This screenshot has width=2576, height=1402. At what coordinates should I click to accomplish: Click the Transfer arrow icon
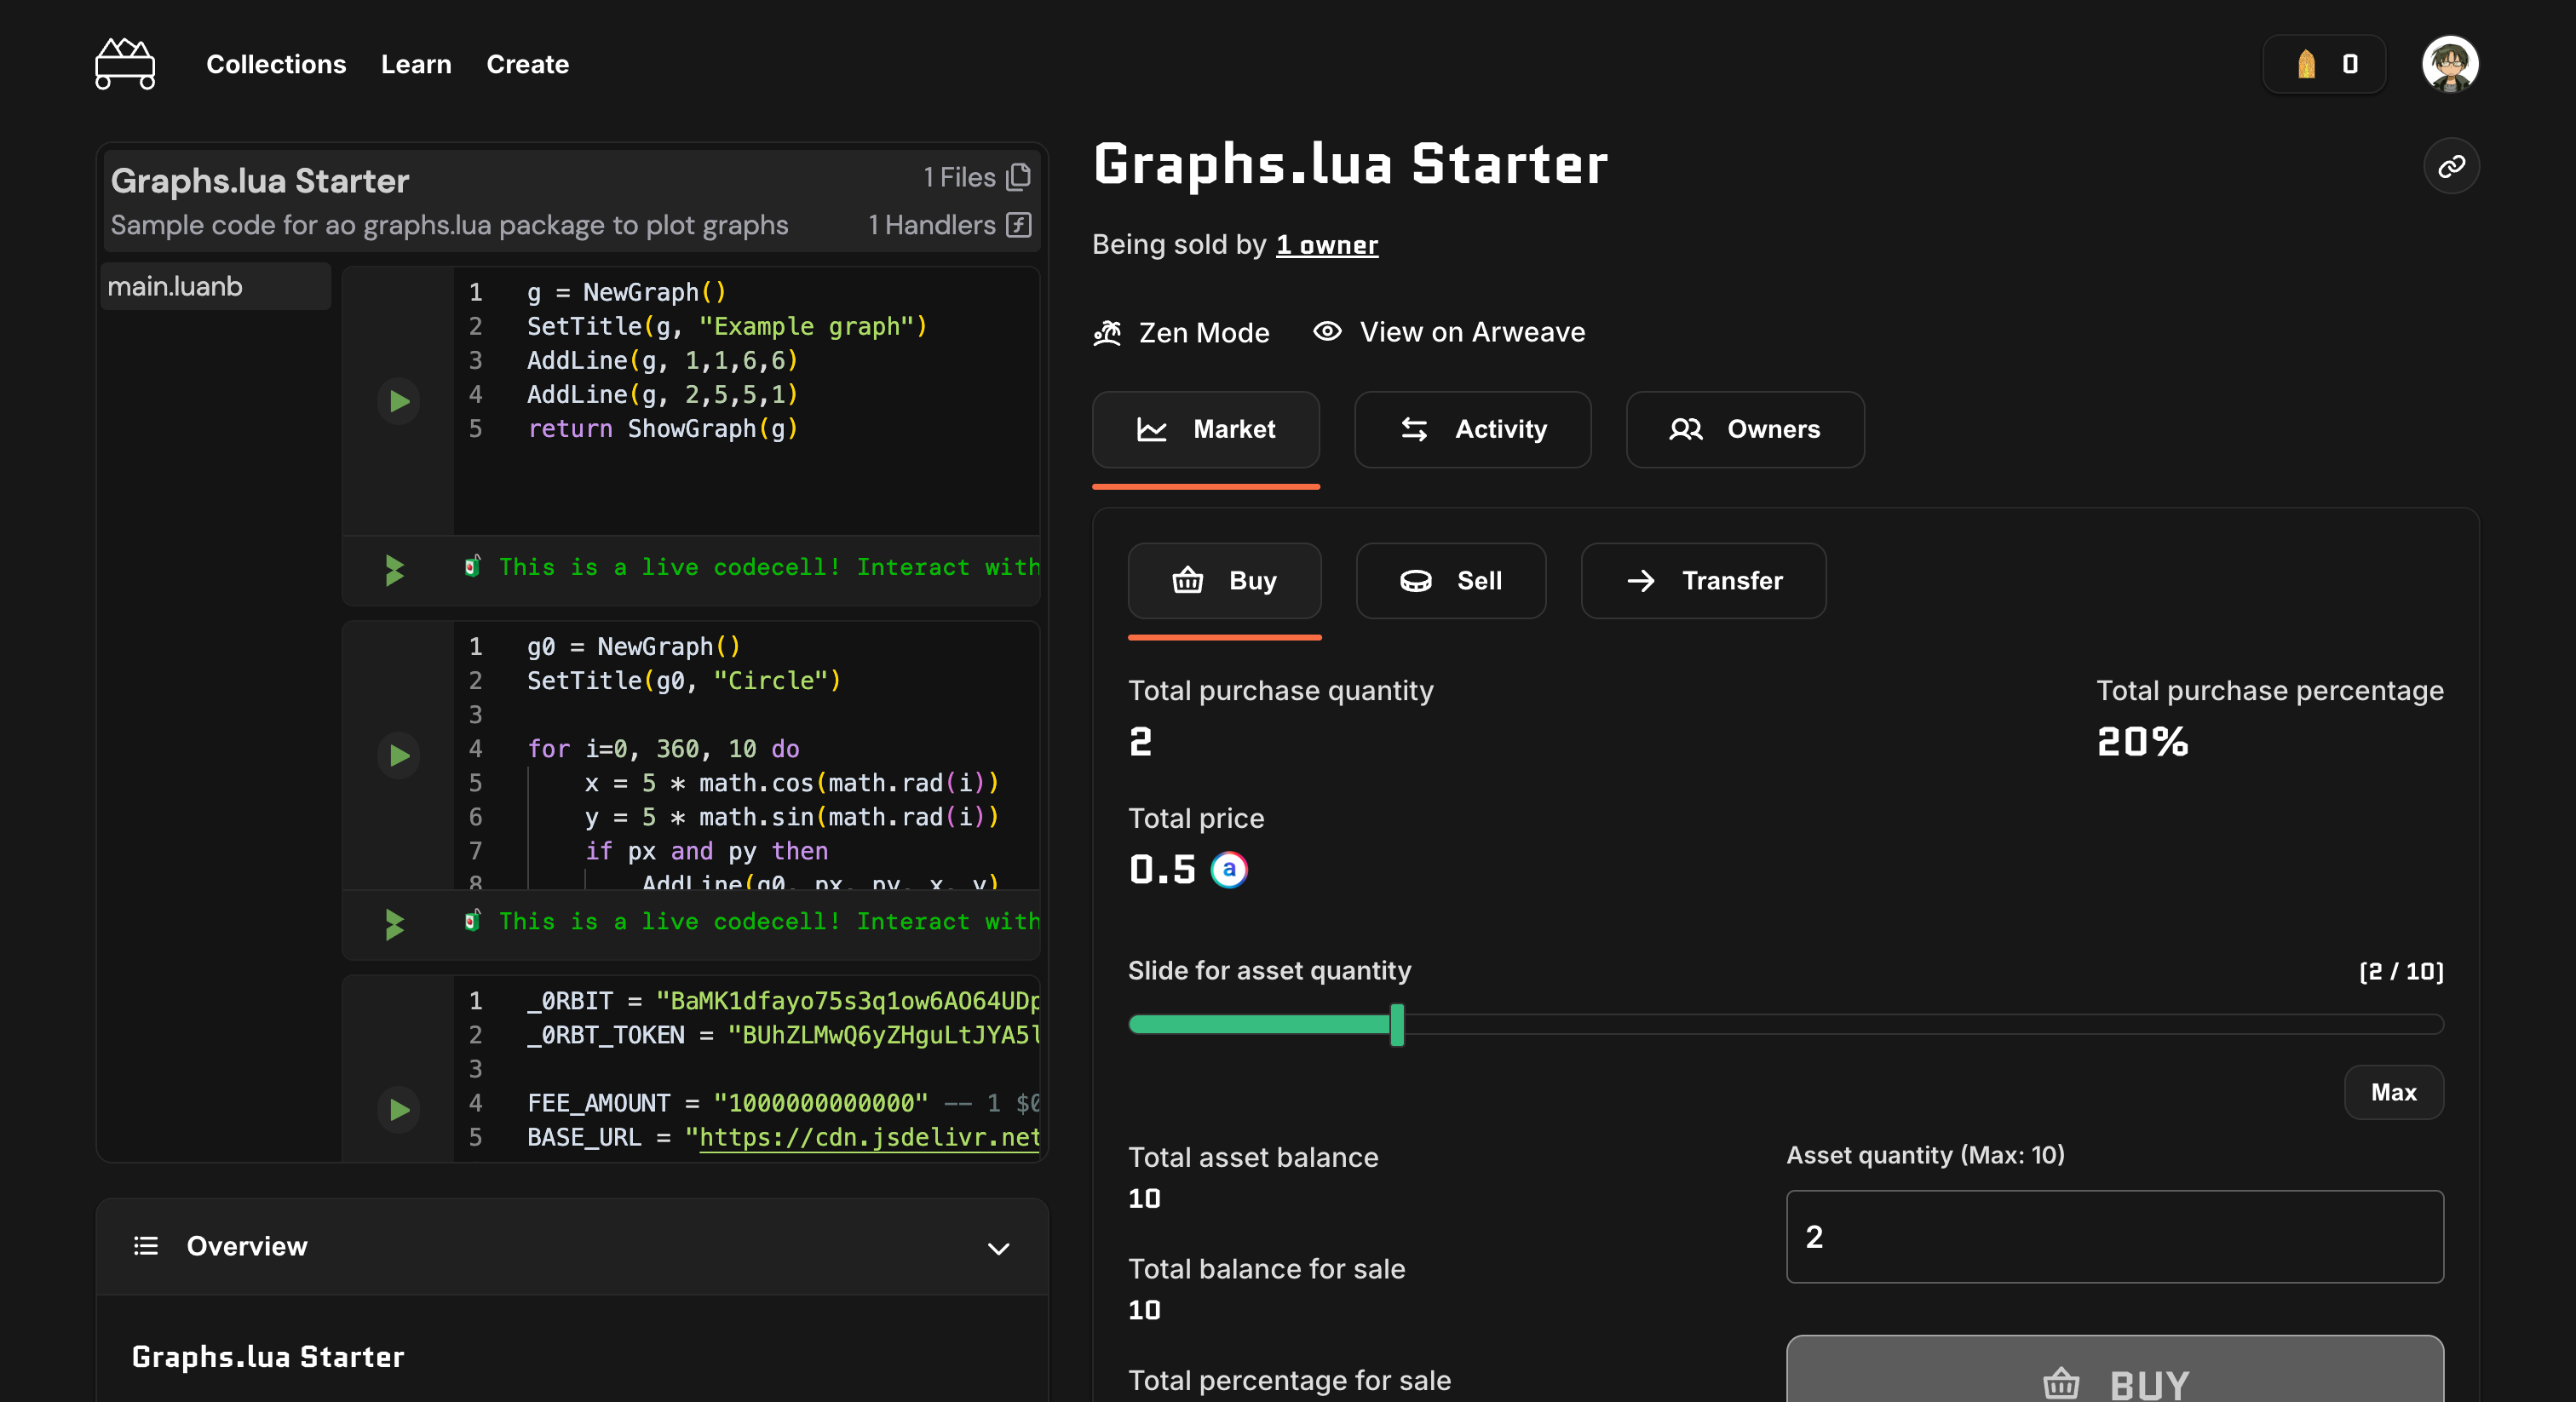tap(1642, 580)
